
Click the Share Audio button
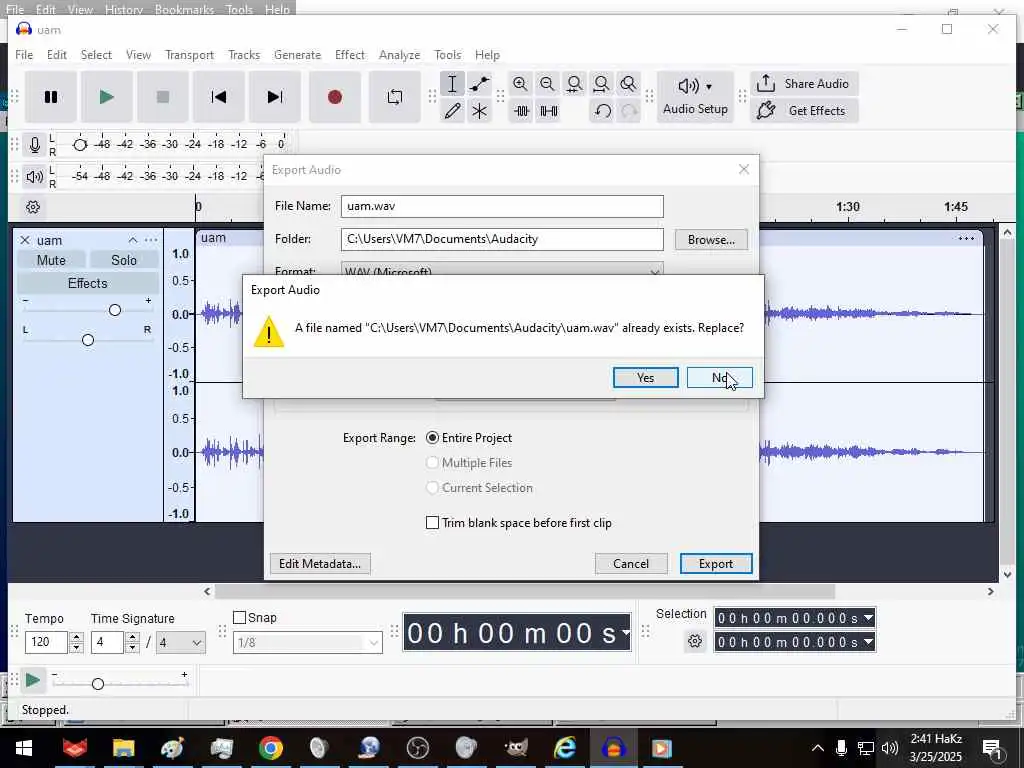click(805, 84)
